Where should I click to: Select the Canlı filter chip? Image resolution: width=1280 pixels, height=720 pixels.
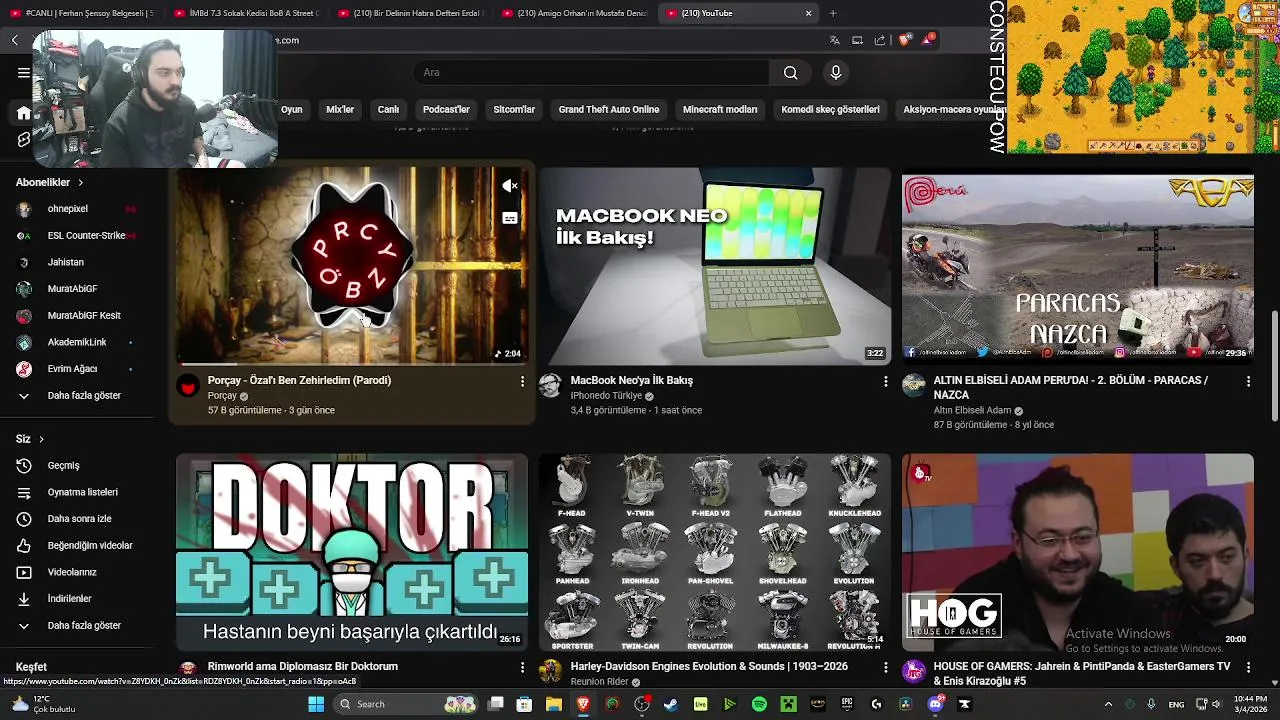[388, 109]
